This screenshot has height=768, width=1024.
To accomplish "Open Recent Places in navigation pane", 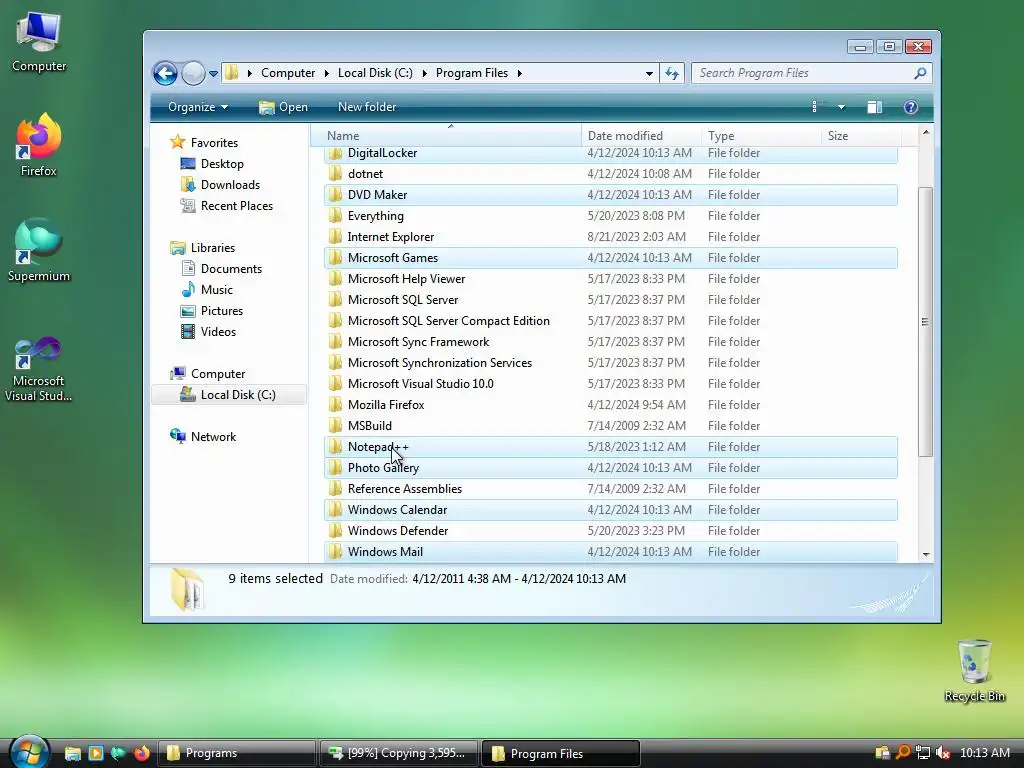I will click(x=236, y=206).
